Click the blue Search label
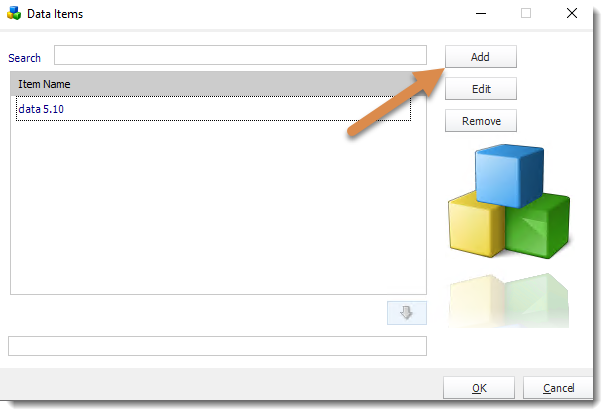The width and height of the screenshot is (608, 416). (24, 58)
